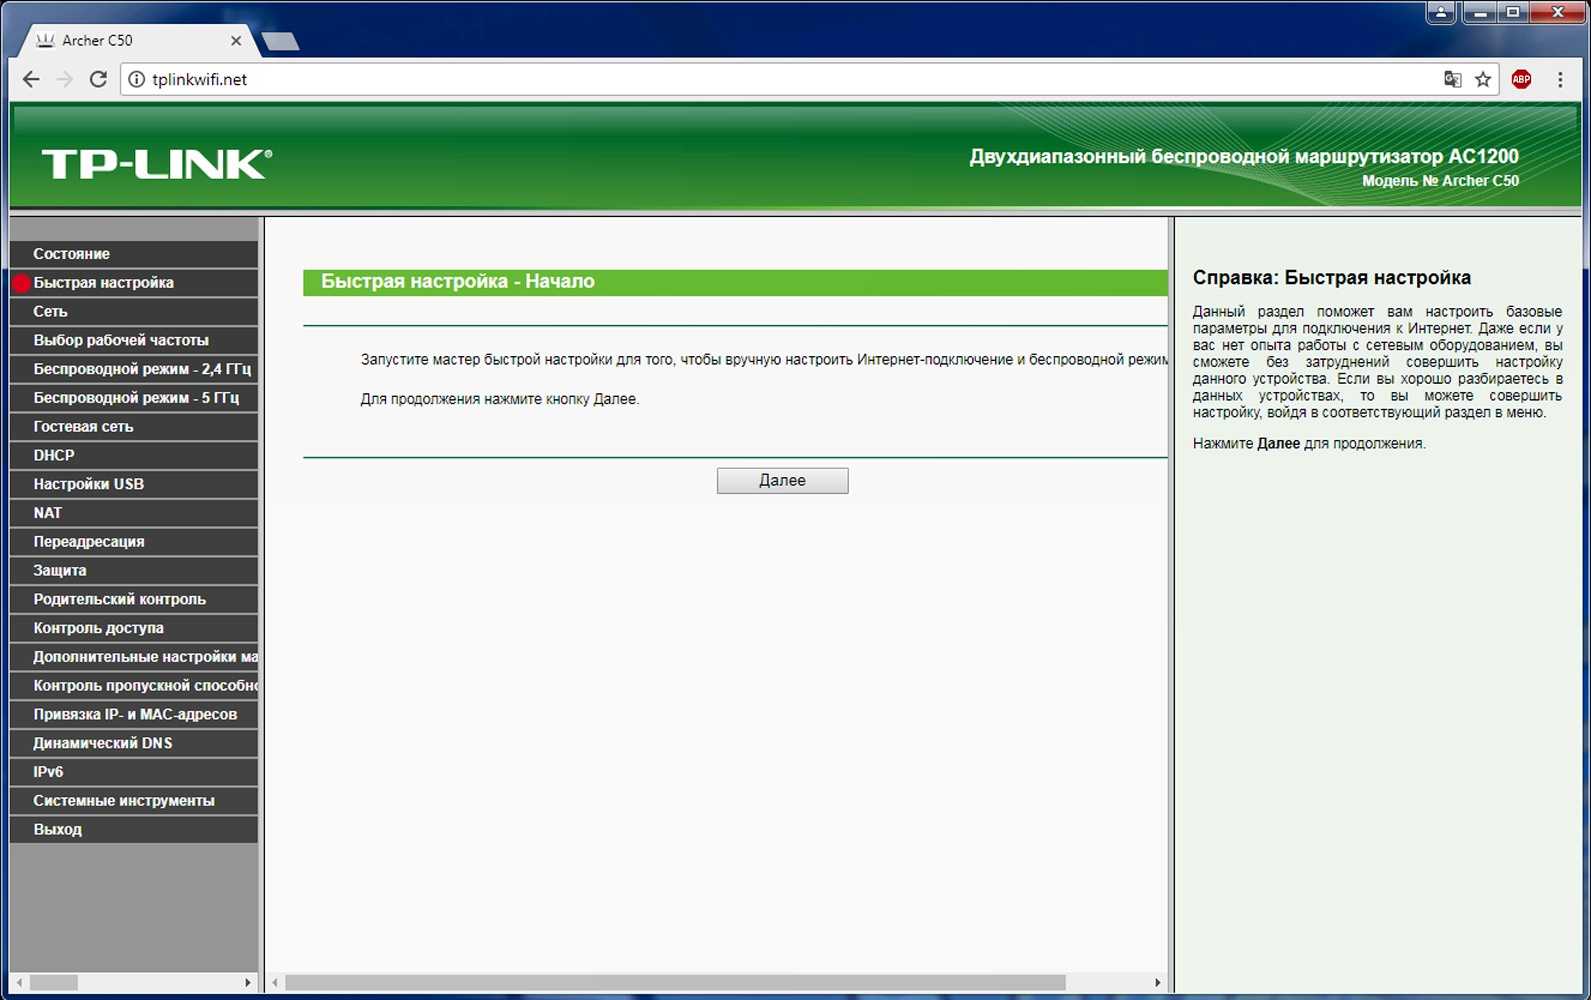Click the browser forward arrow
Screen dimensions: 1591x1000
(64, 79)
